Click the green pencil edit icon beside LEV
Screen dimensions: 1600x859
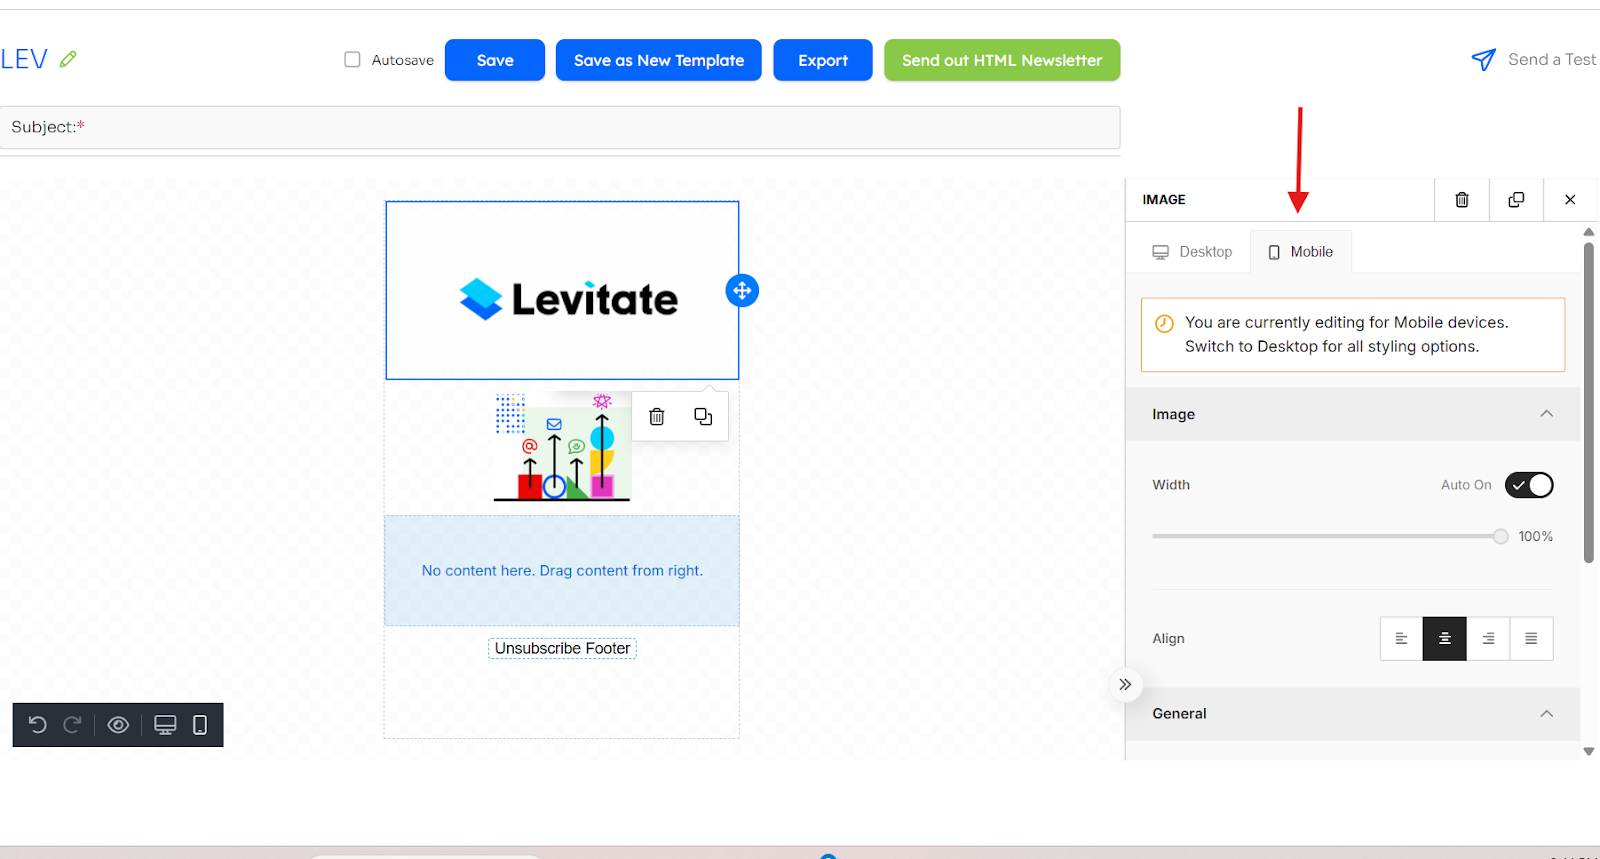(68, 59)
